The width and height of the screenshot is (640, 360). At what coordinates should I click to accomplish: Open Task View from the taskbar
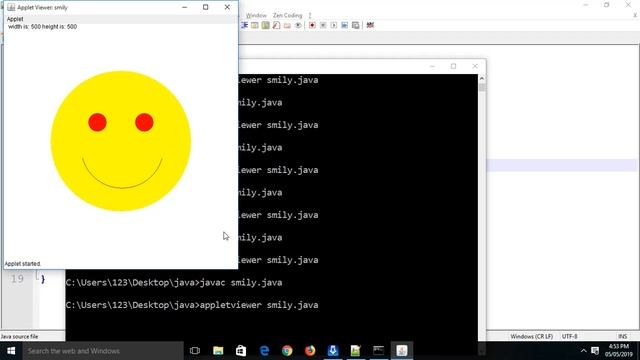(195, 351)
